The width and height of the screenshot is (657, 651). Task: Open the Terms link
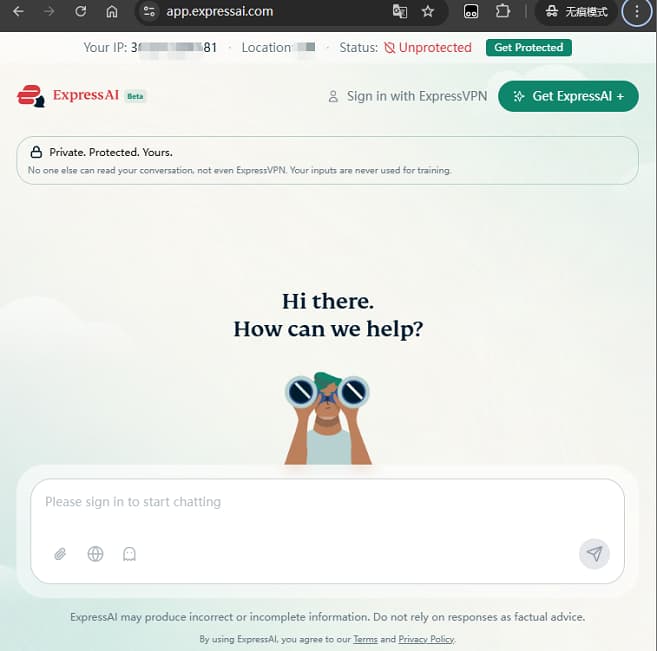[365, 639]
